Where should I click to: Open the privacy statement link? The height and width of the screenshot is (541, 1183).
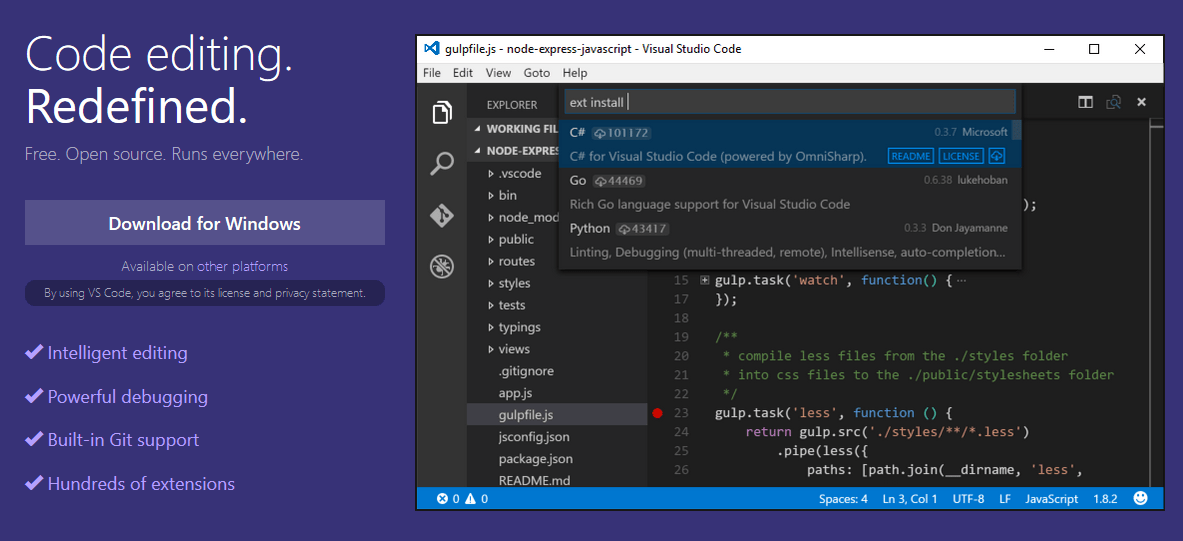(x=321, y=293)
